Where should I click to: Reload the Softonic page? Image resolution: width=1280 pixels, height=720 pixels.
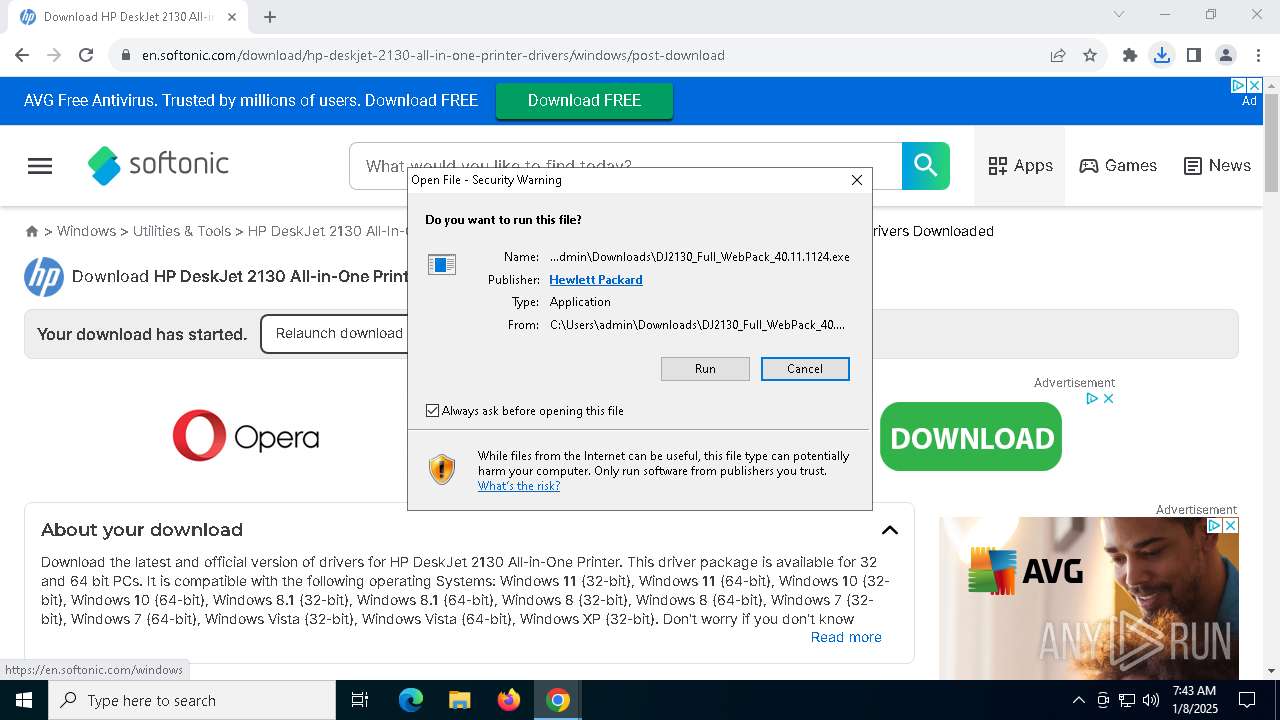click(86, 55)
